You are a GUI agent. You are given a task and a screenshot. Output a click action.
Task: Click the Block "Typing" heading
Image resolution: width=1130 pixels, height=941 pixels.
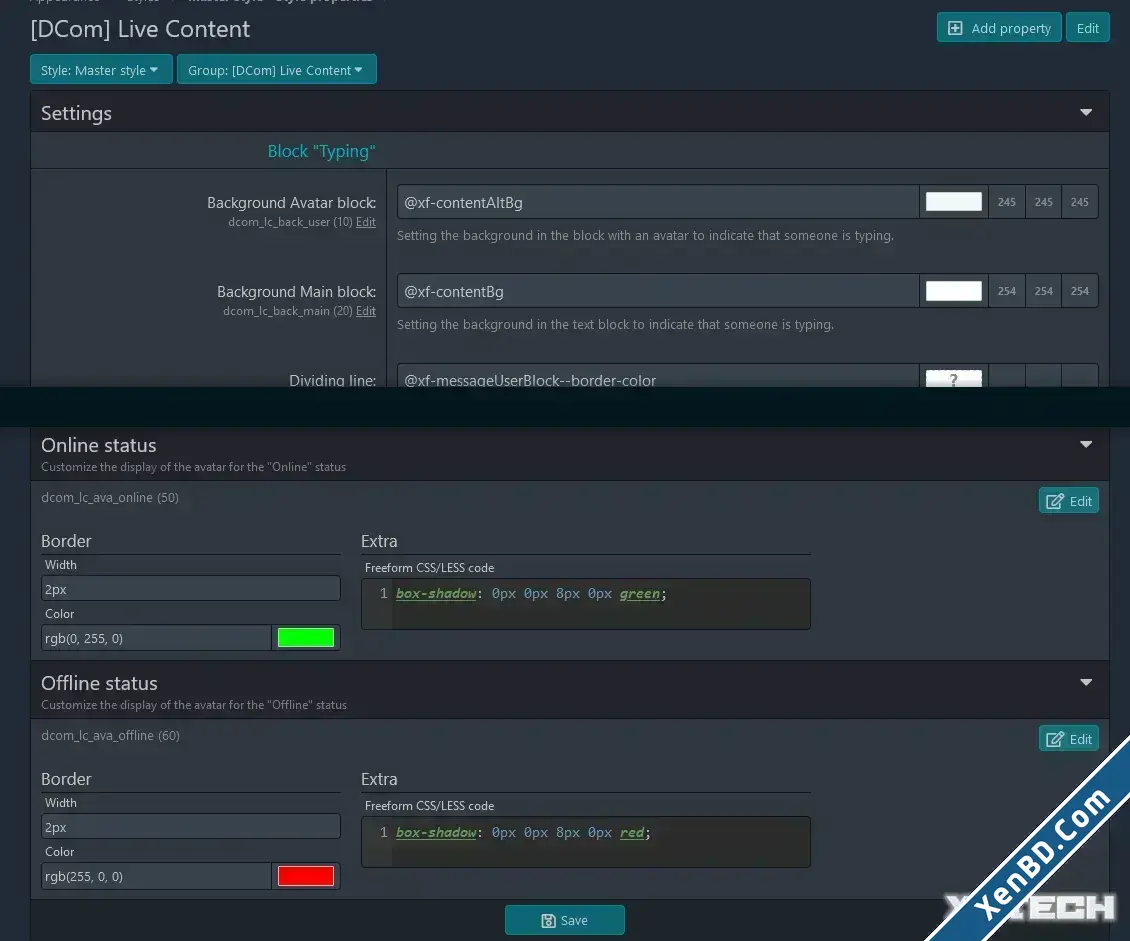(x=321, y=151)
